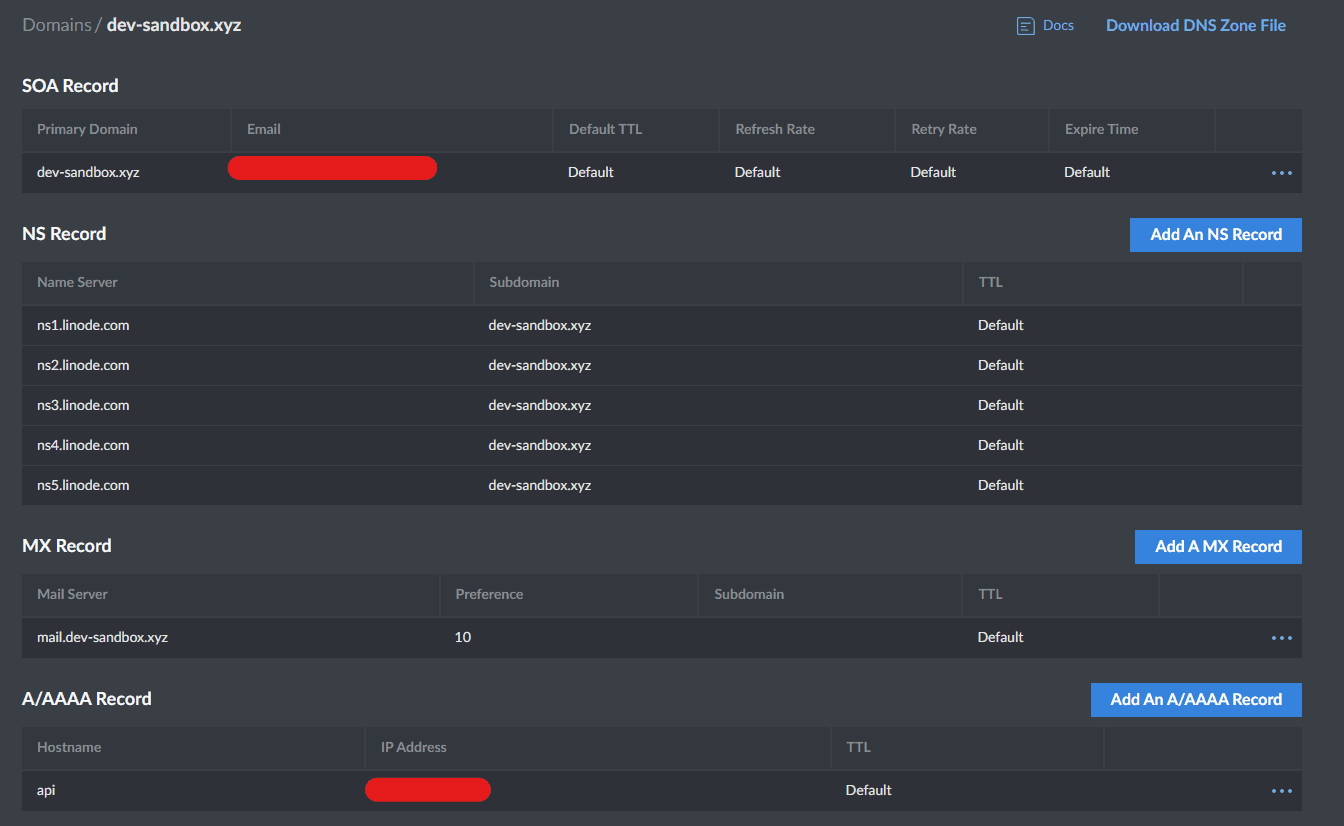The height and width of the screenshot is (826, 1344).
Task: Go back to Domains breadcrumb
Action: (57, 25)
